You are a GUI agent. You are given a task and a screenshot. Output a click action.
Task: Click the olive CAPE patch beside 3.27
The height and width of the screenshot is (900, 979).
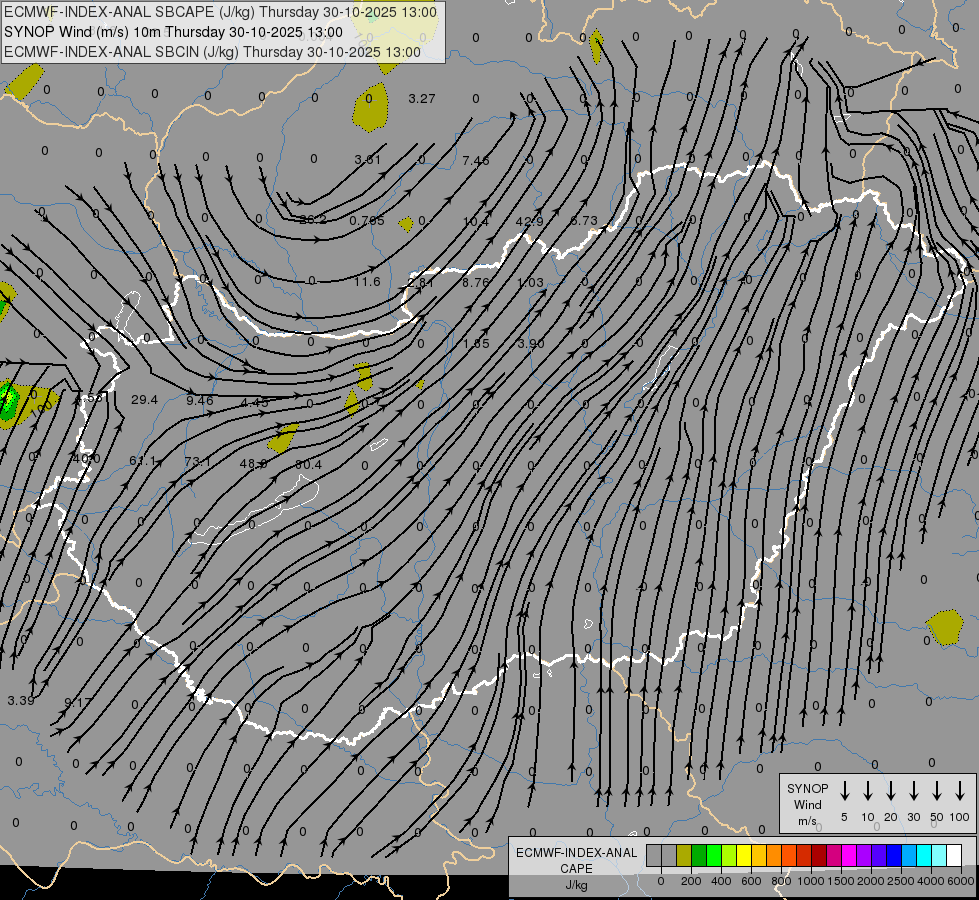[371, 107]
